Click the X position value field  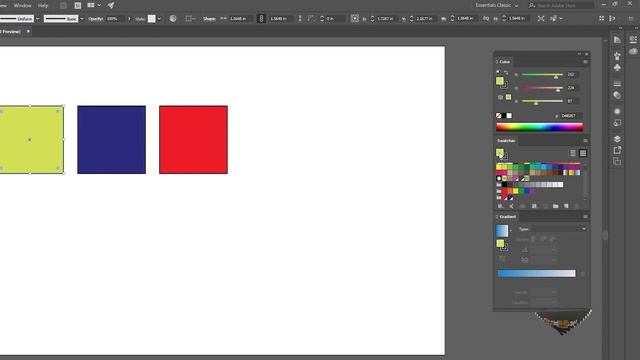(386, 19)
